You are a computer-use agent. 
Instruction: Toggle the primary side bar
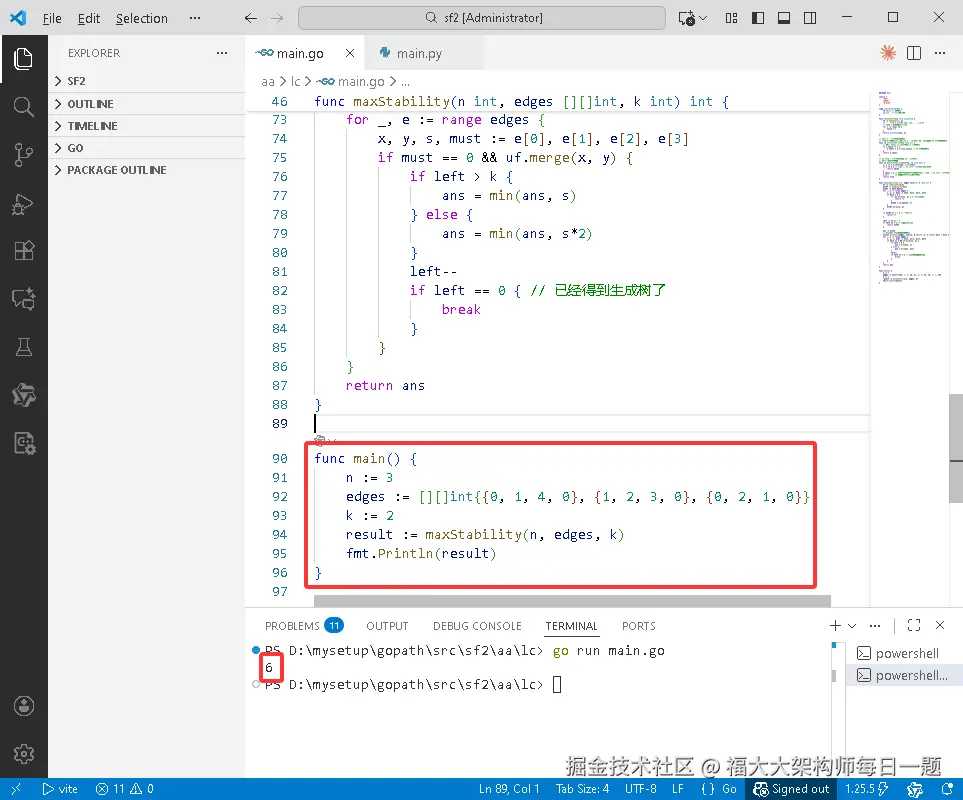click(758, 18)
